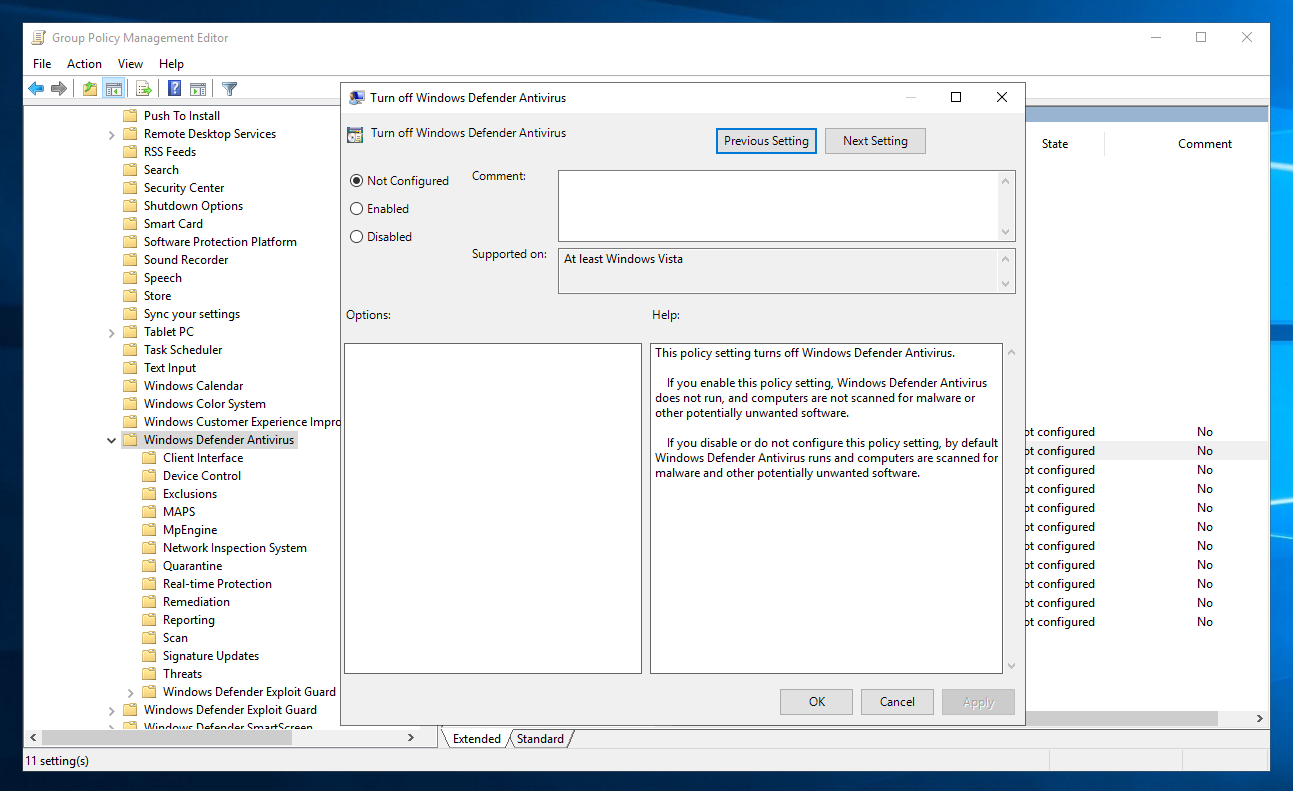
Task: Click the Export List toolbar icon
Action: click(x=143, y=89)
